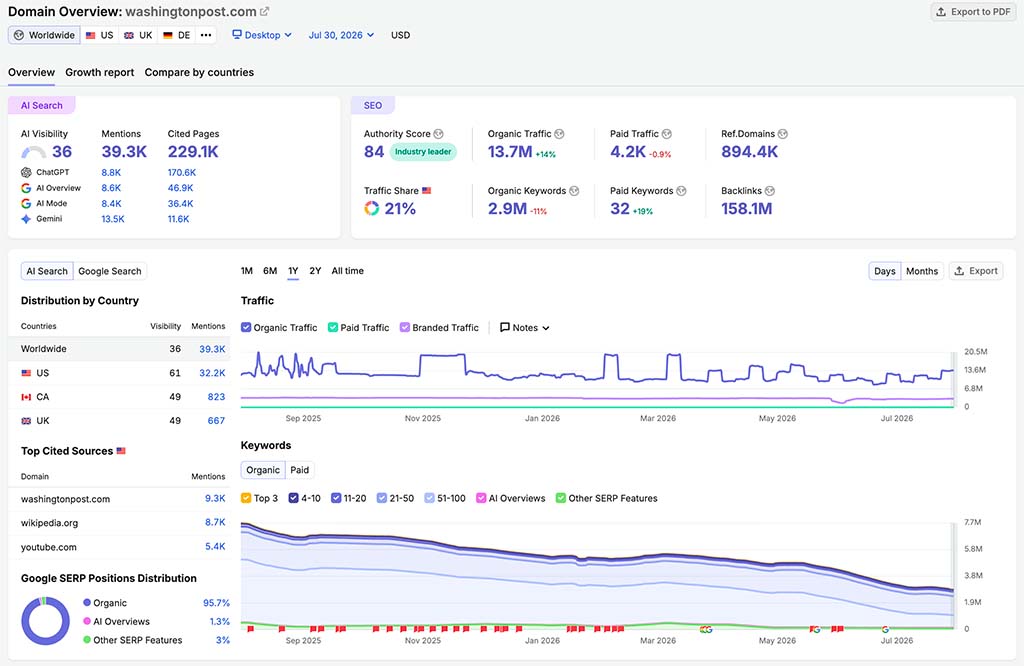Choose the US flag database
Screen dimensions: 1024x666
point(99,35)
